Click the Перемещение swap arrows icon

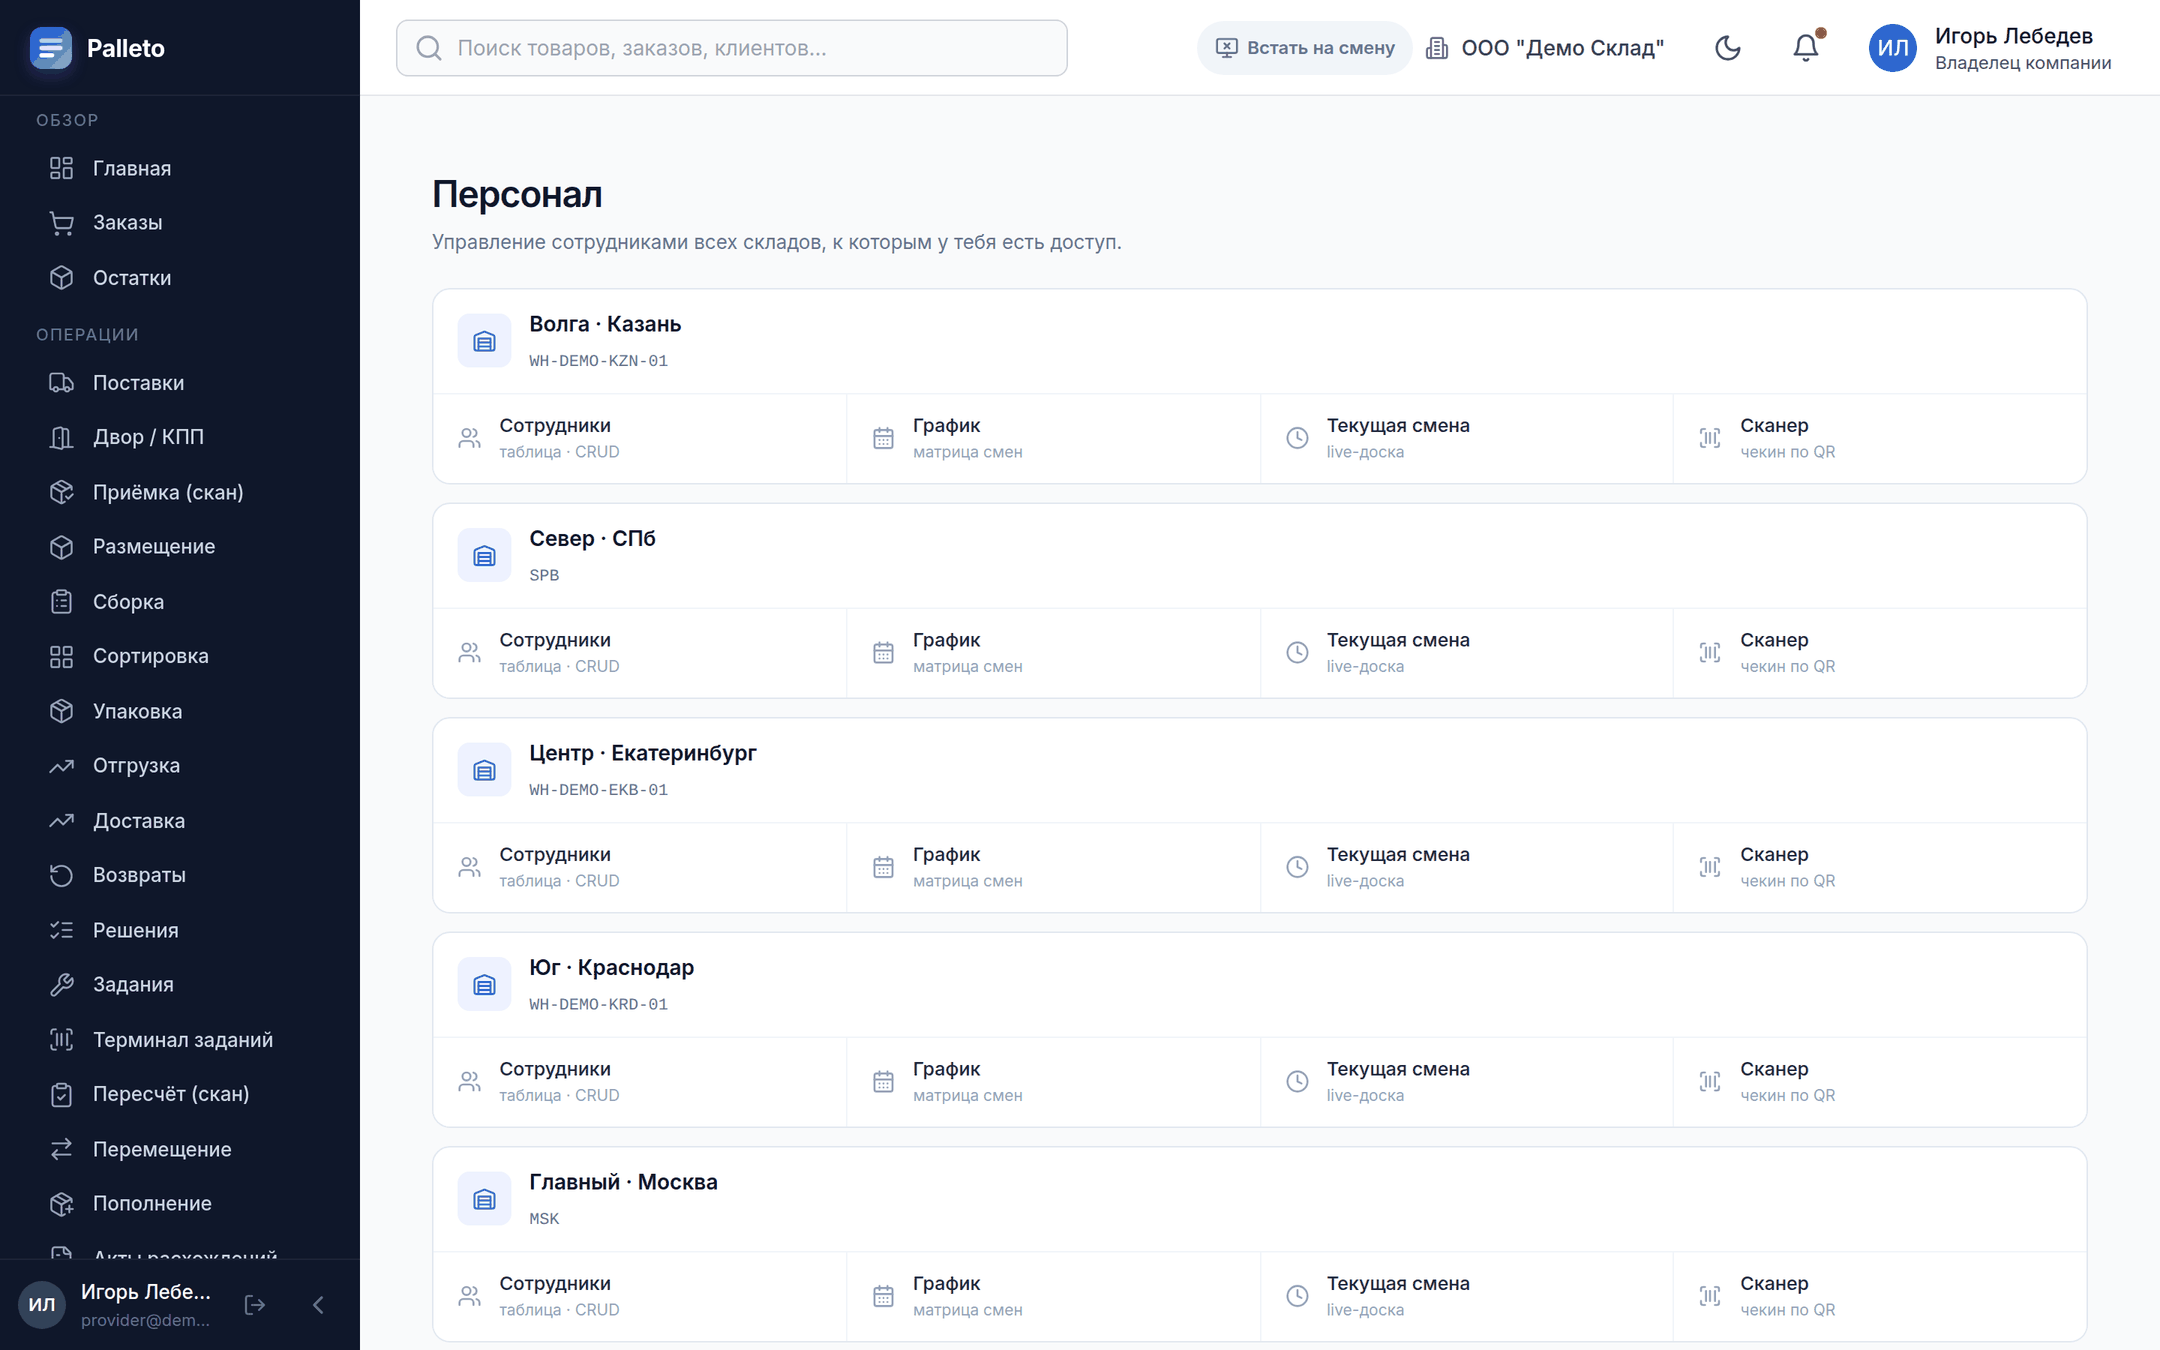62,1149
